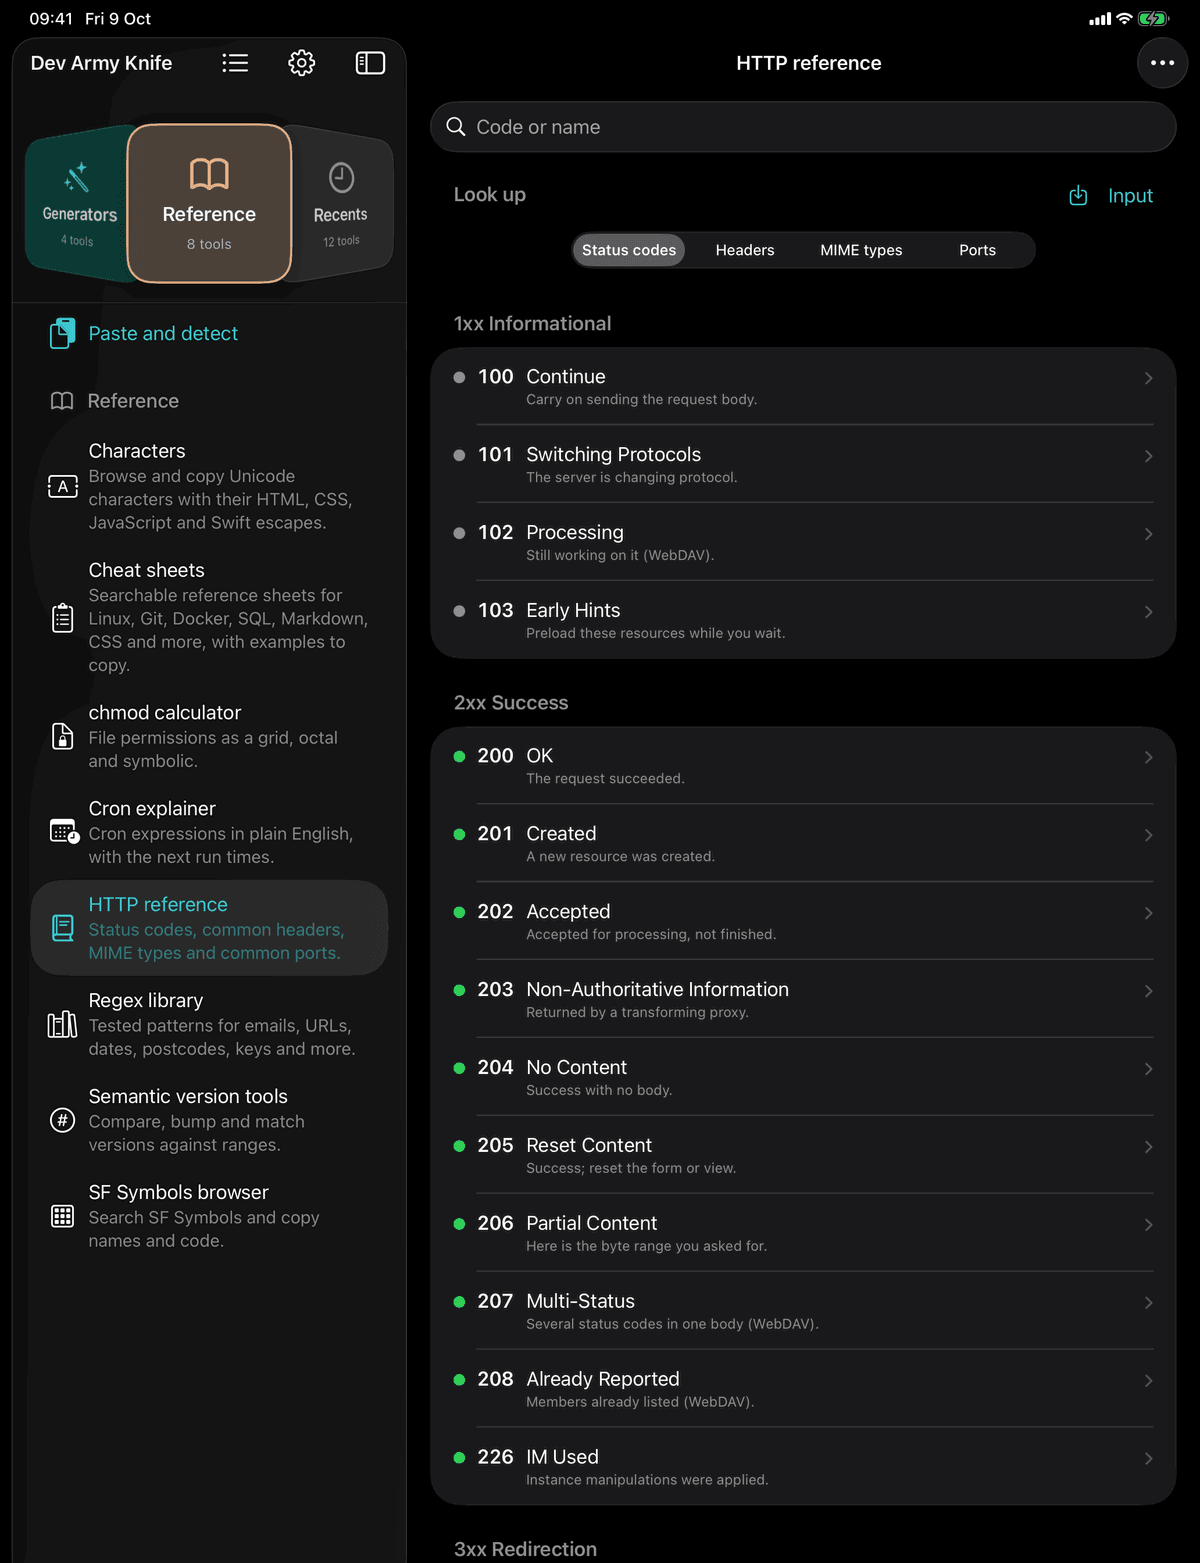The image size is (1200, 1563).
Task: Open Semantic version tools
Action: click(x=208, y=1120)
